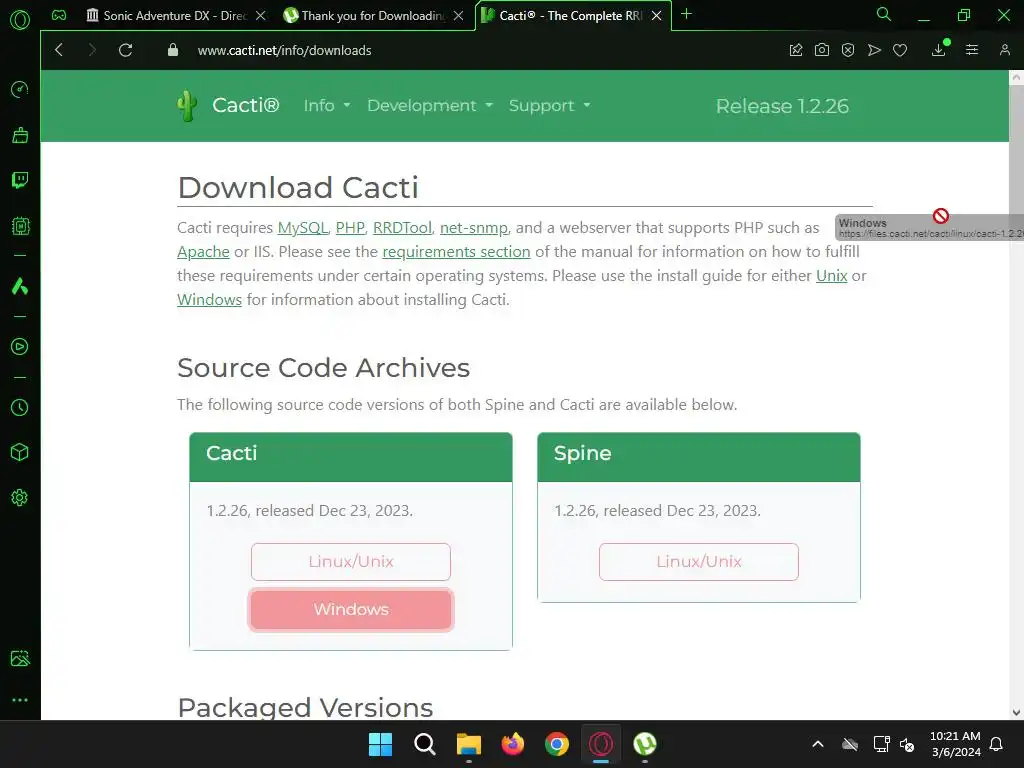Open the Unix install guide link
Screen dimensions: 1024x768
tap(831, 276)
